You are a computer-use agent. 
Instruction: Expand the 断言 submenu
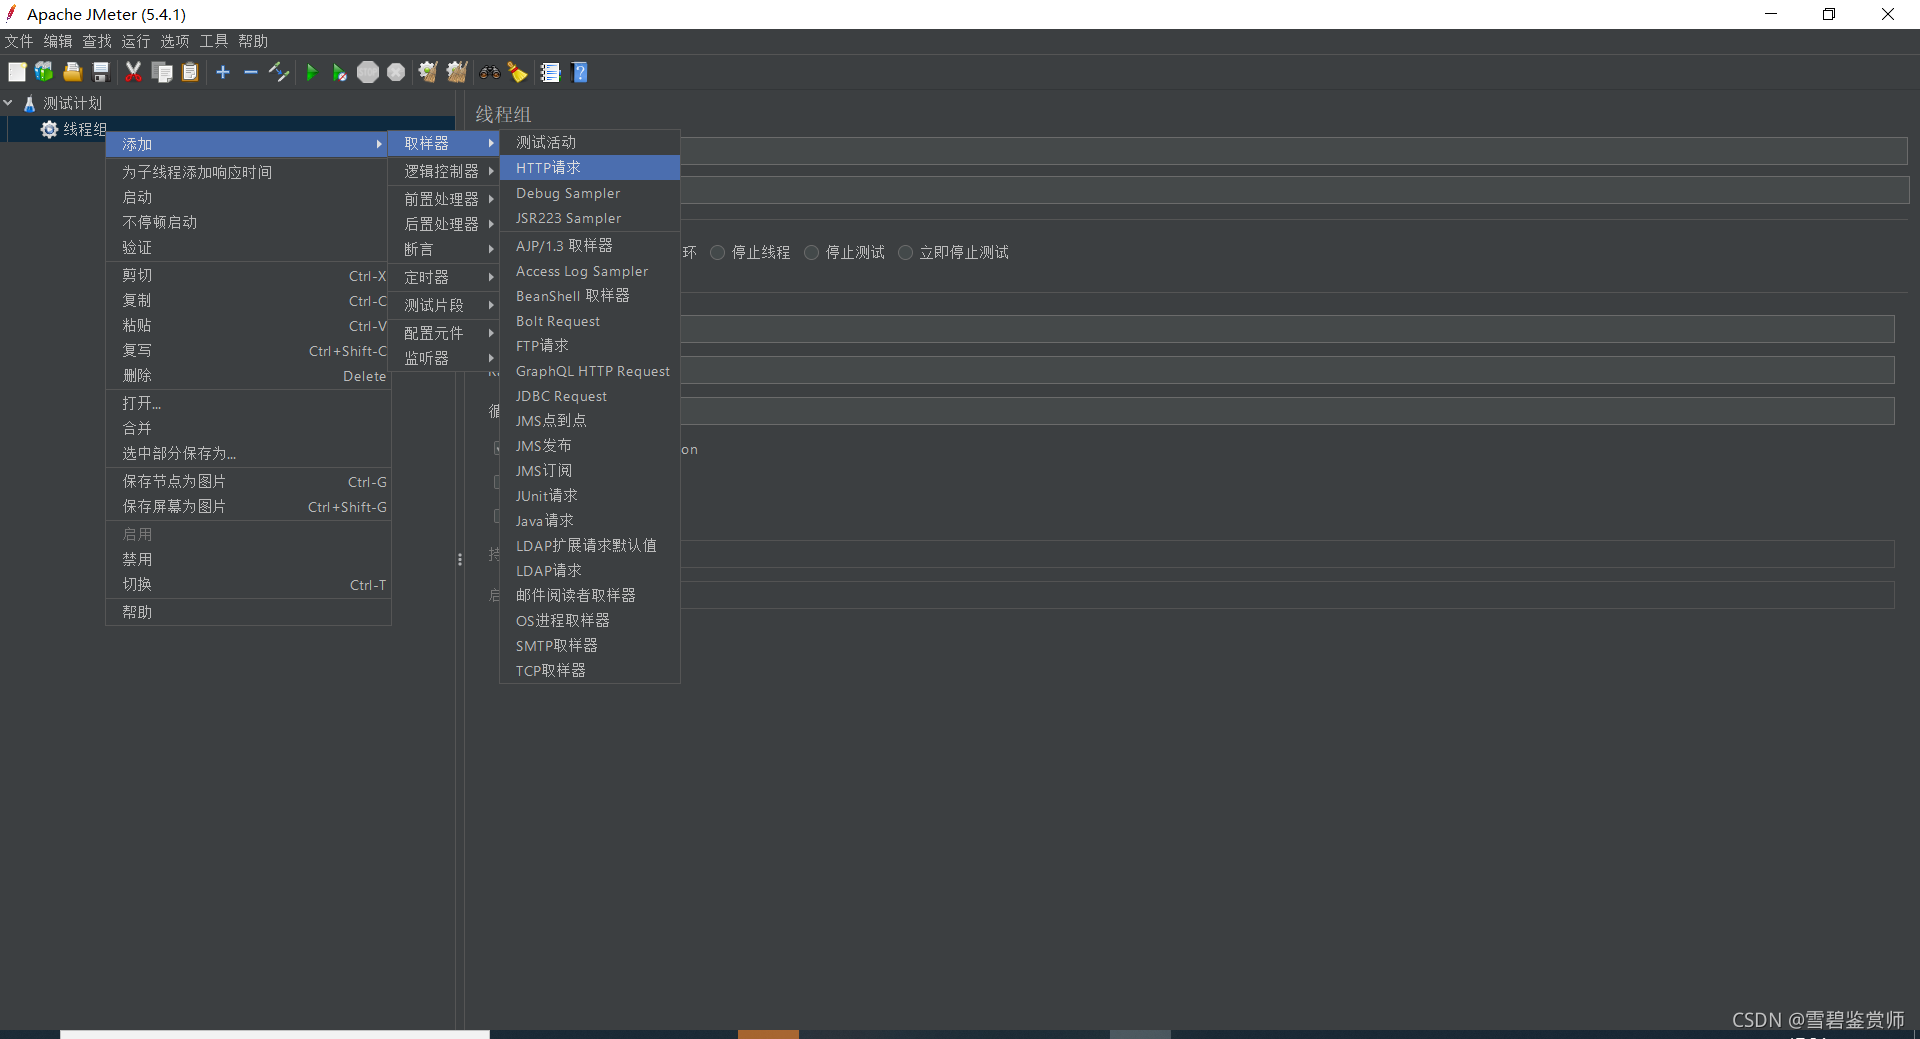(445, 249)
